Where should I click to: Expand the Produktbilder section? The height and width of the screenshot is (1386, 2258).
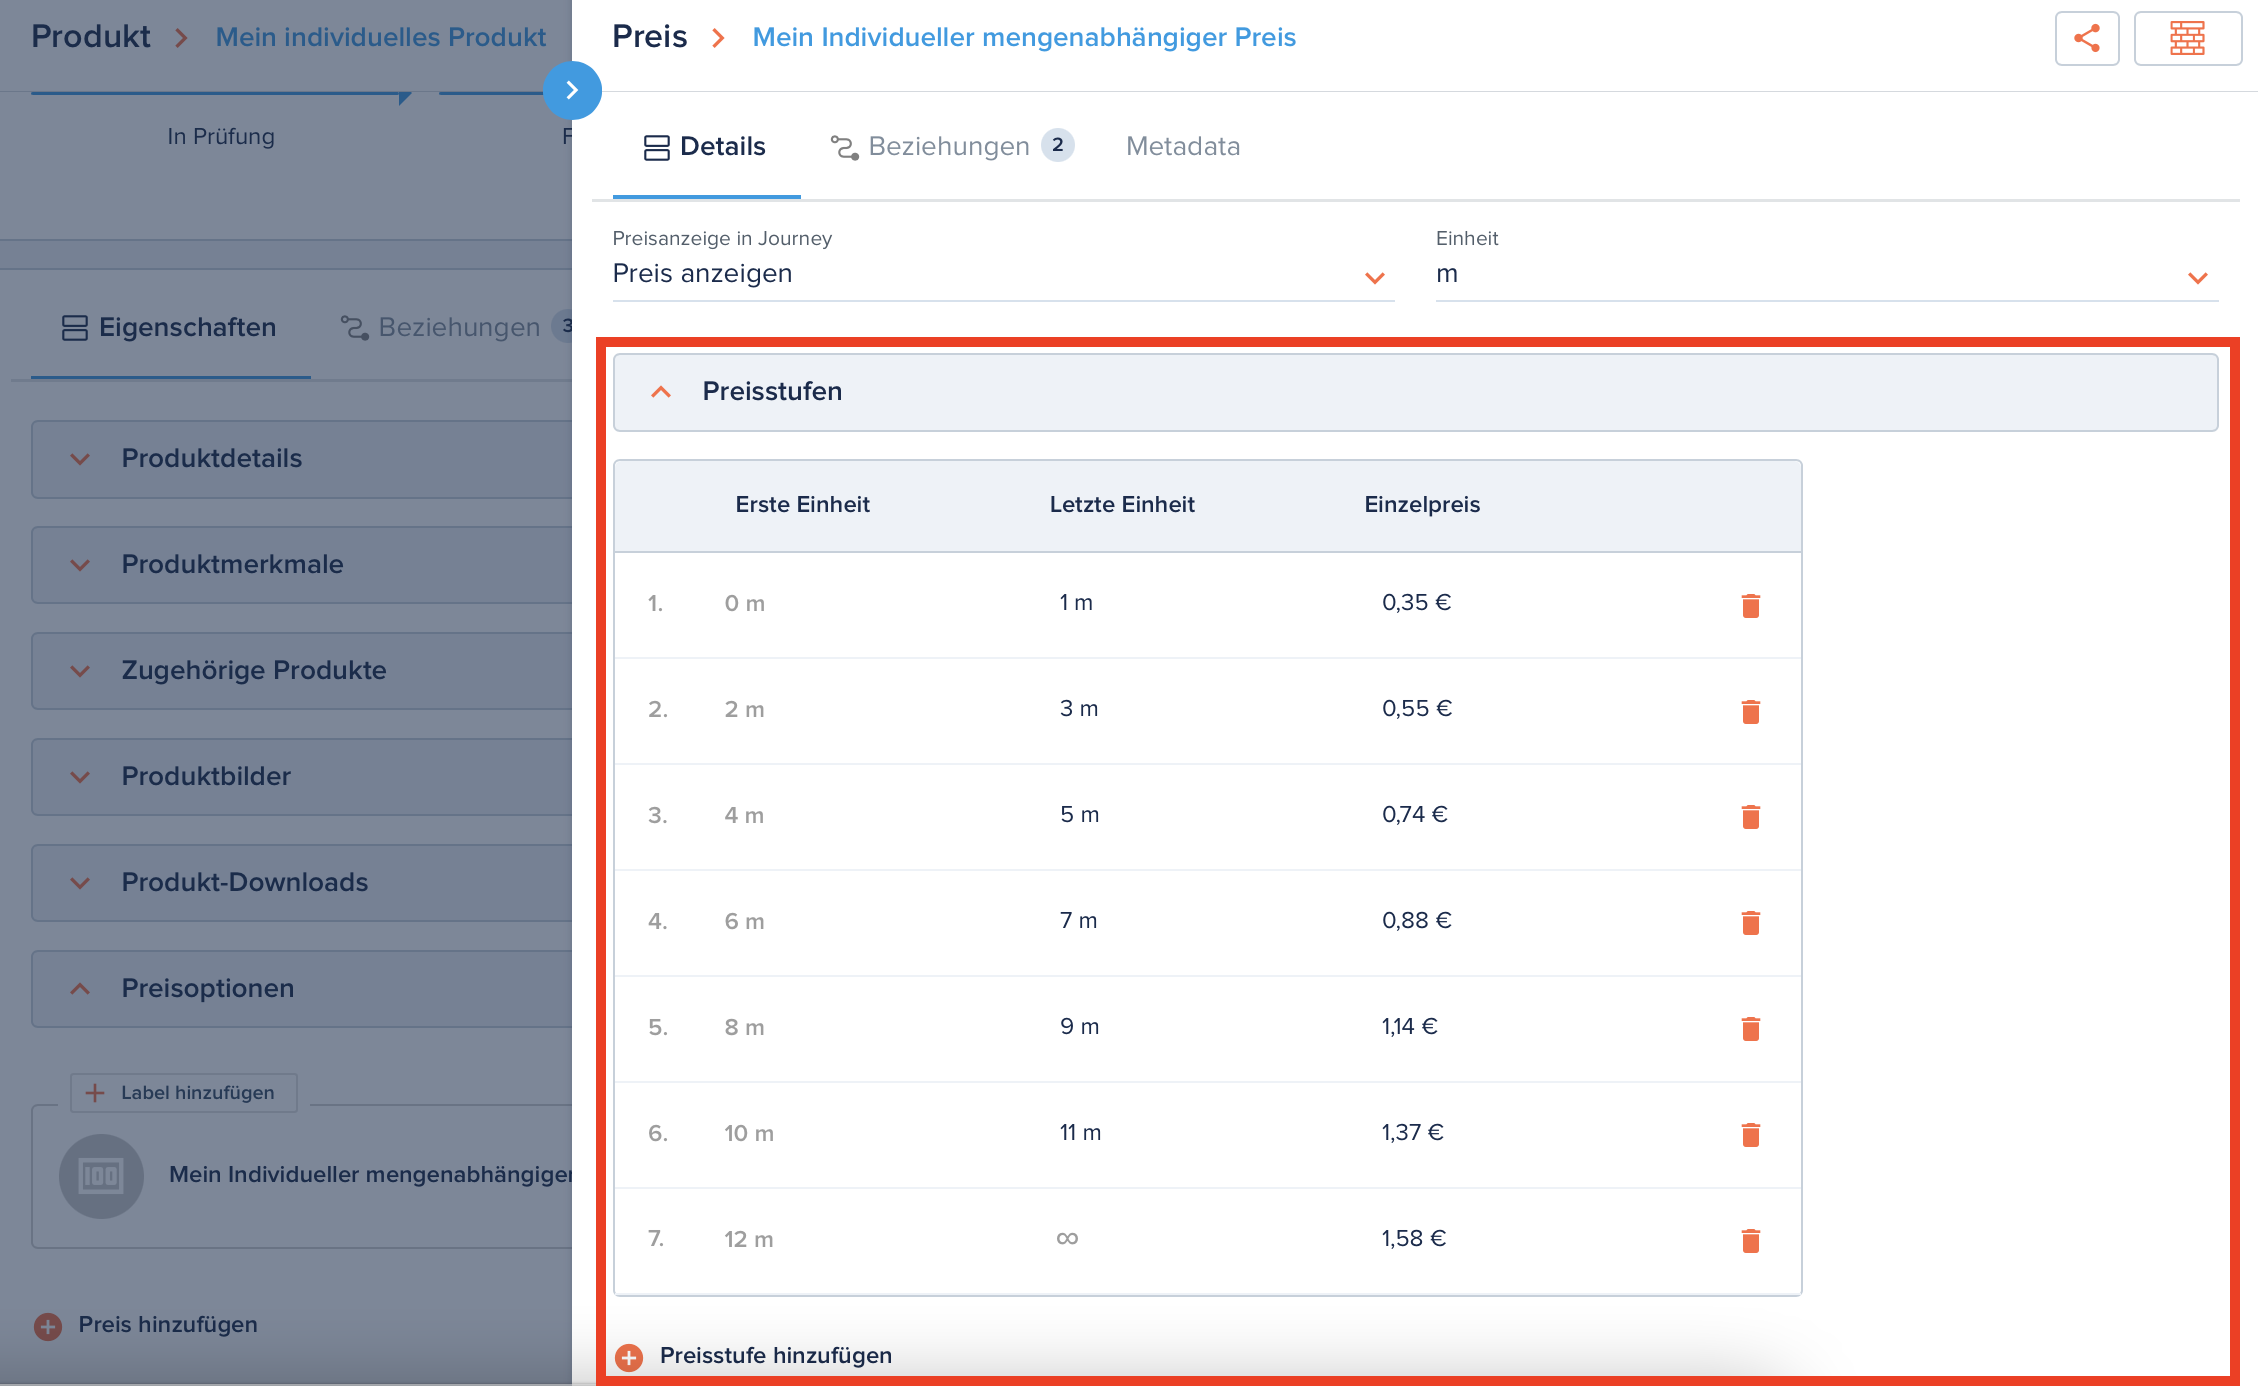pos(302,777)
